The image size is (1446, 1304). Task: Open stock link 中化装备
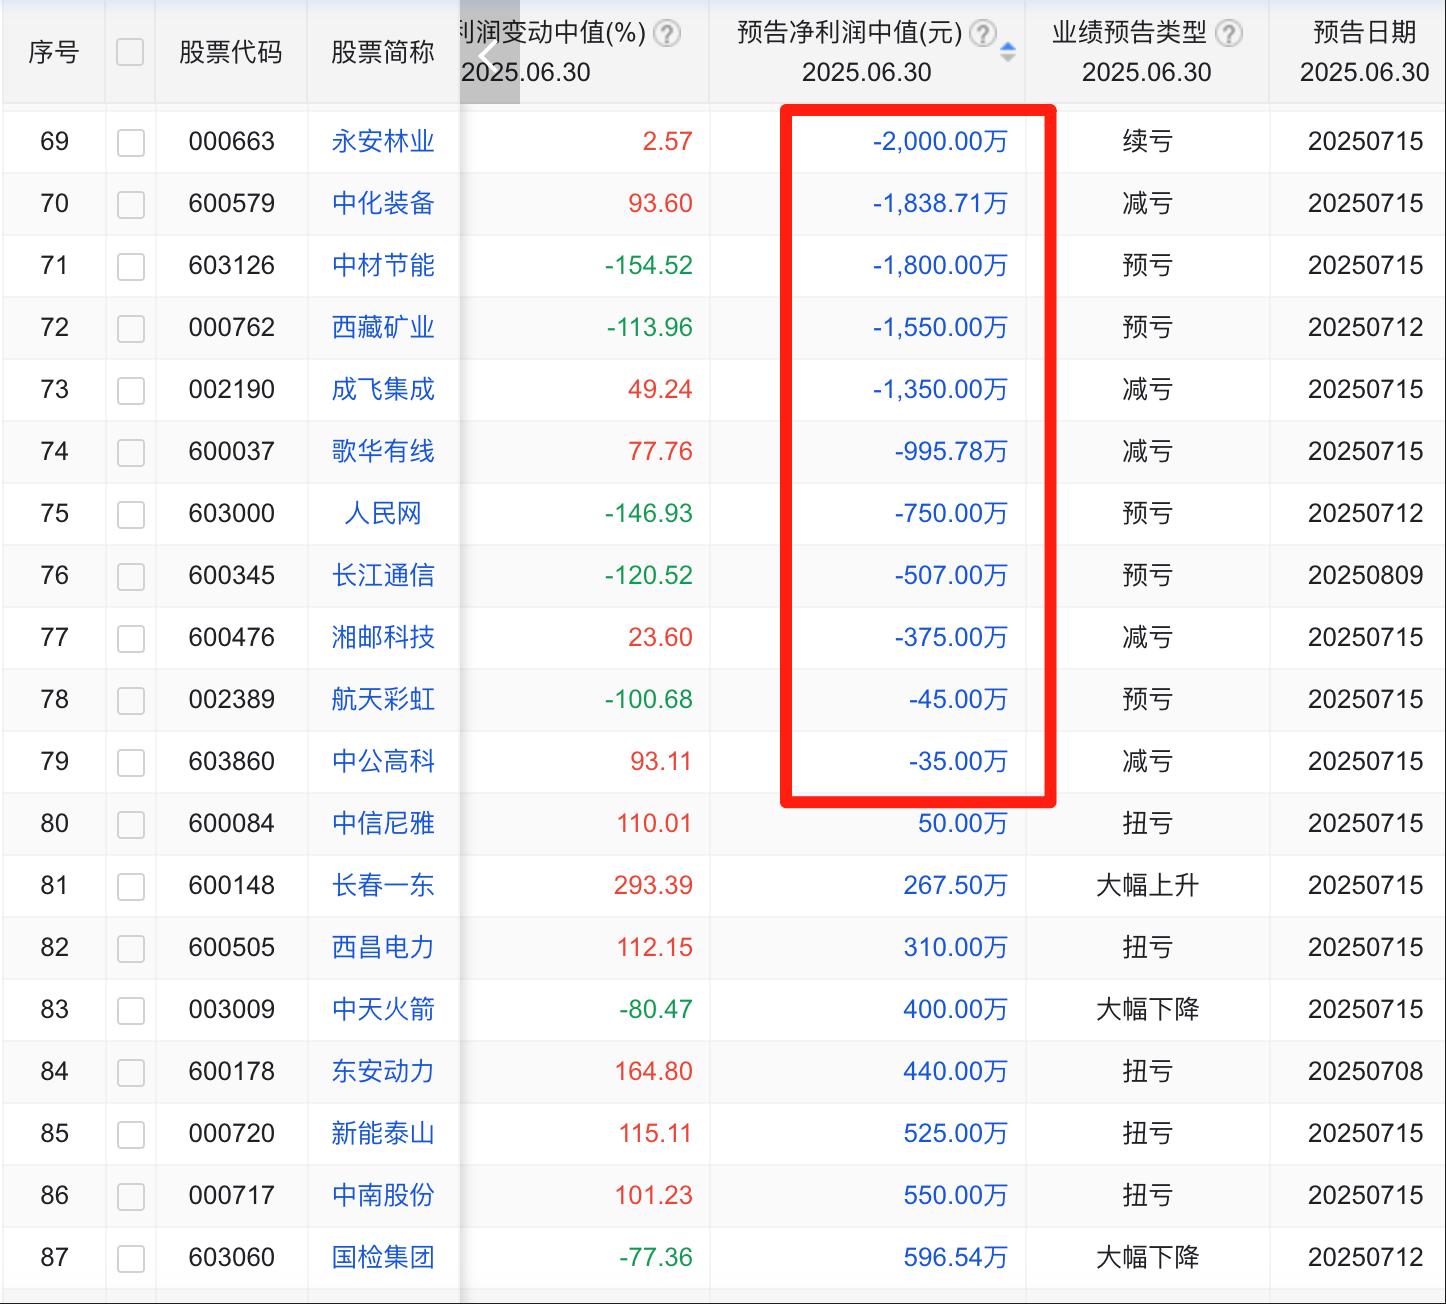(383, 203)
